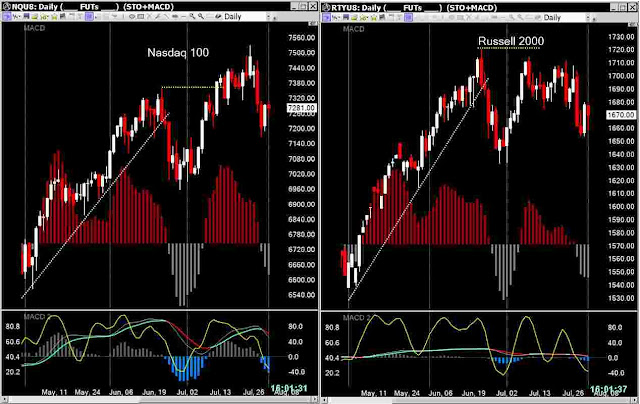Click the second magnifier zoom icon in NQU8 toolbar

tap(201, 16)
